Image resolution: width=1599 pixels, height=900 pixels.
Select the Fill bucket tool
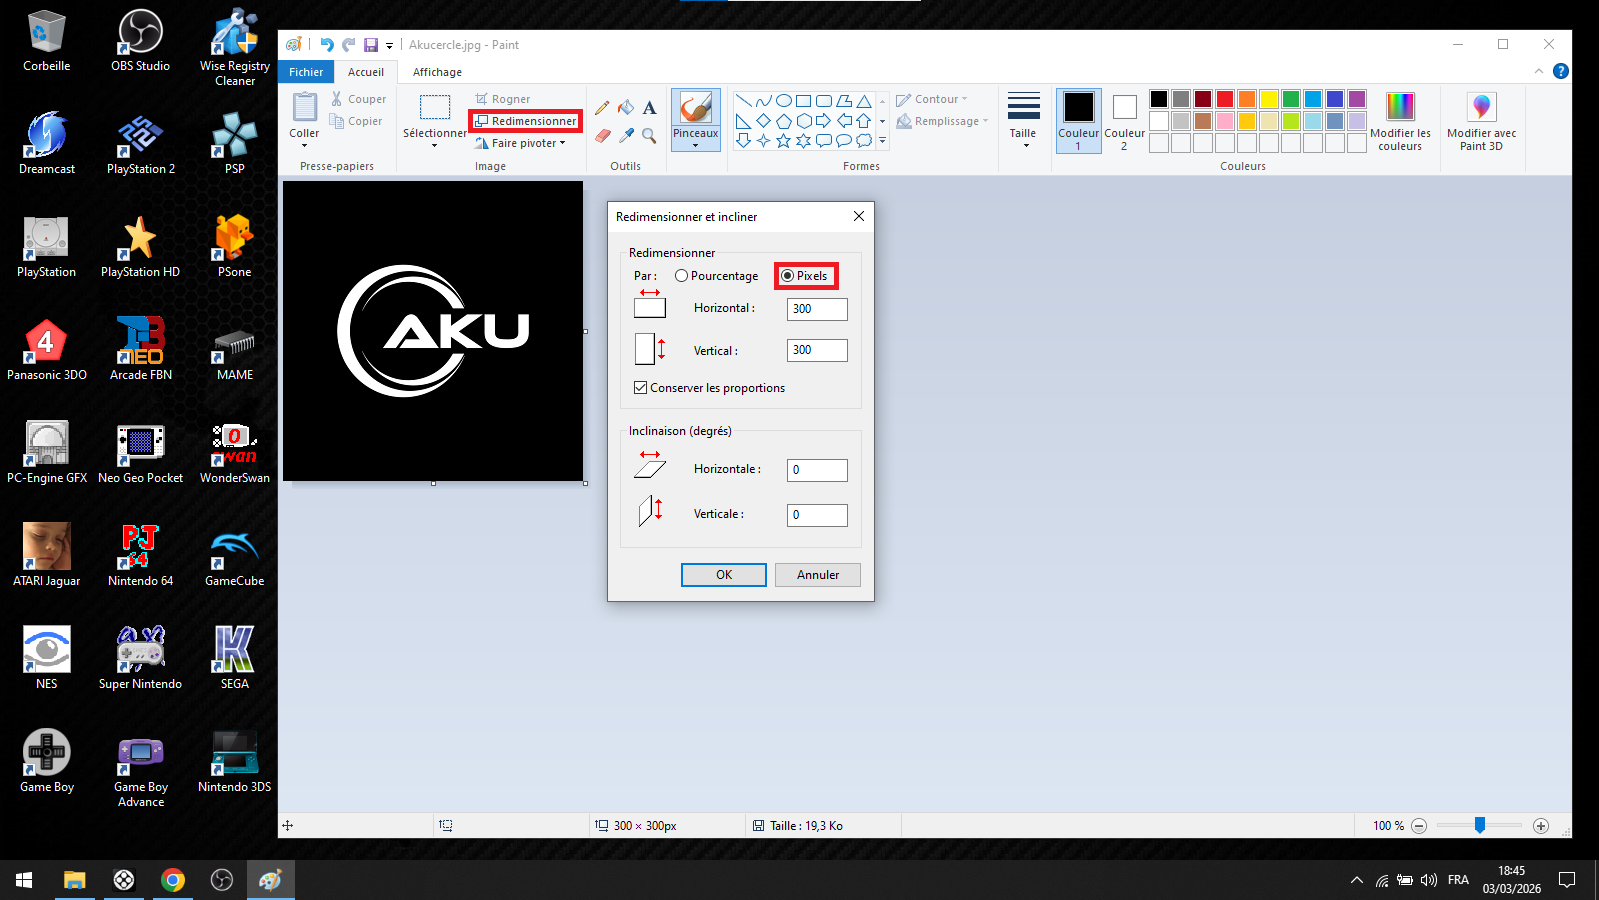(x=626, y=108)
